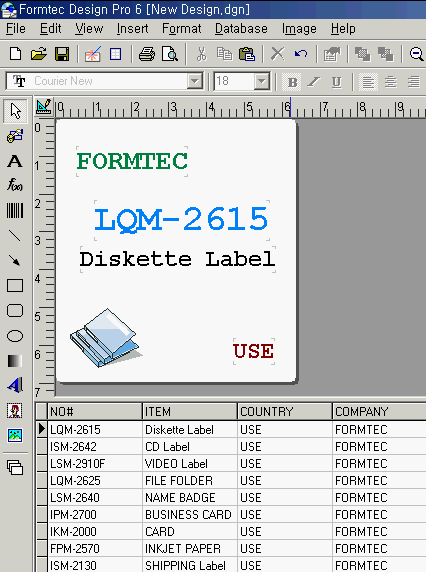Image resolution: width=426 pixels, height=572 pixels.
Task: Select the function f(x) tool
Action: click(15, 185)
